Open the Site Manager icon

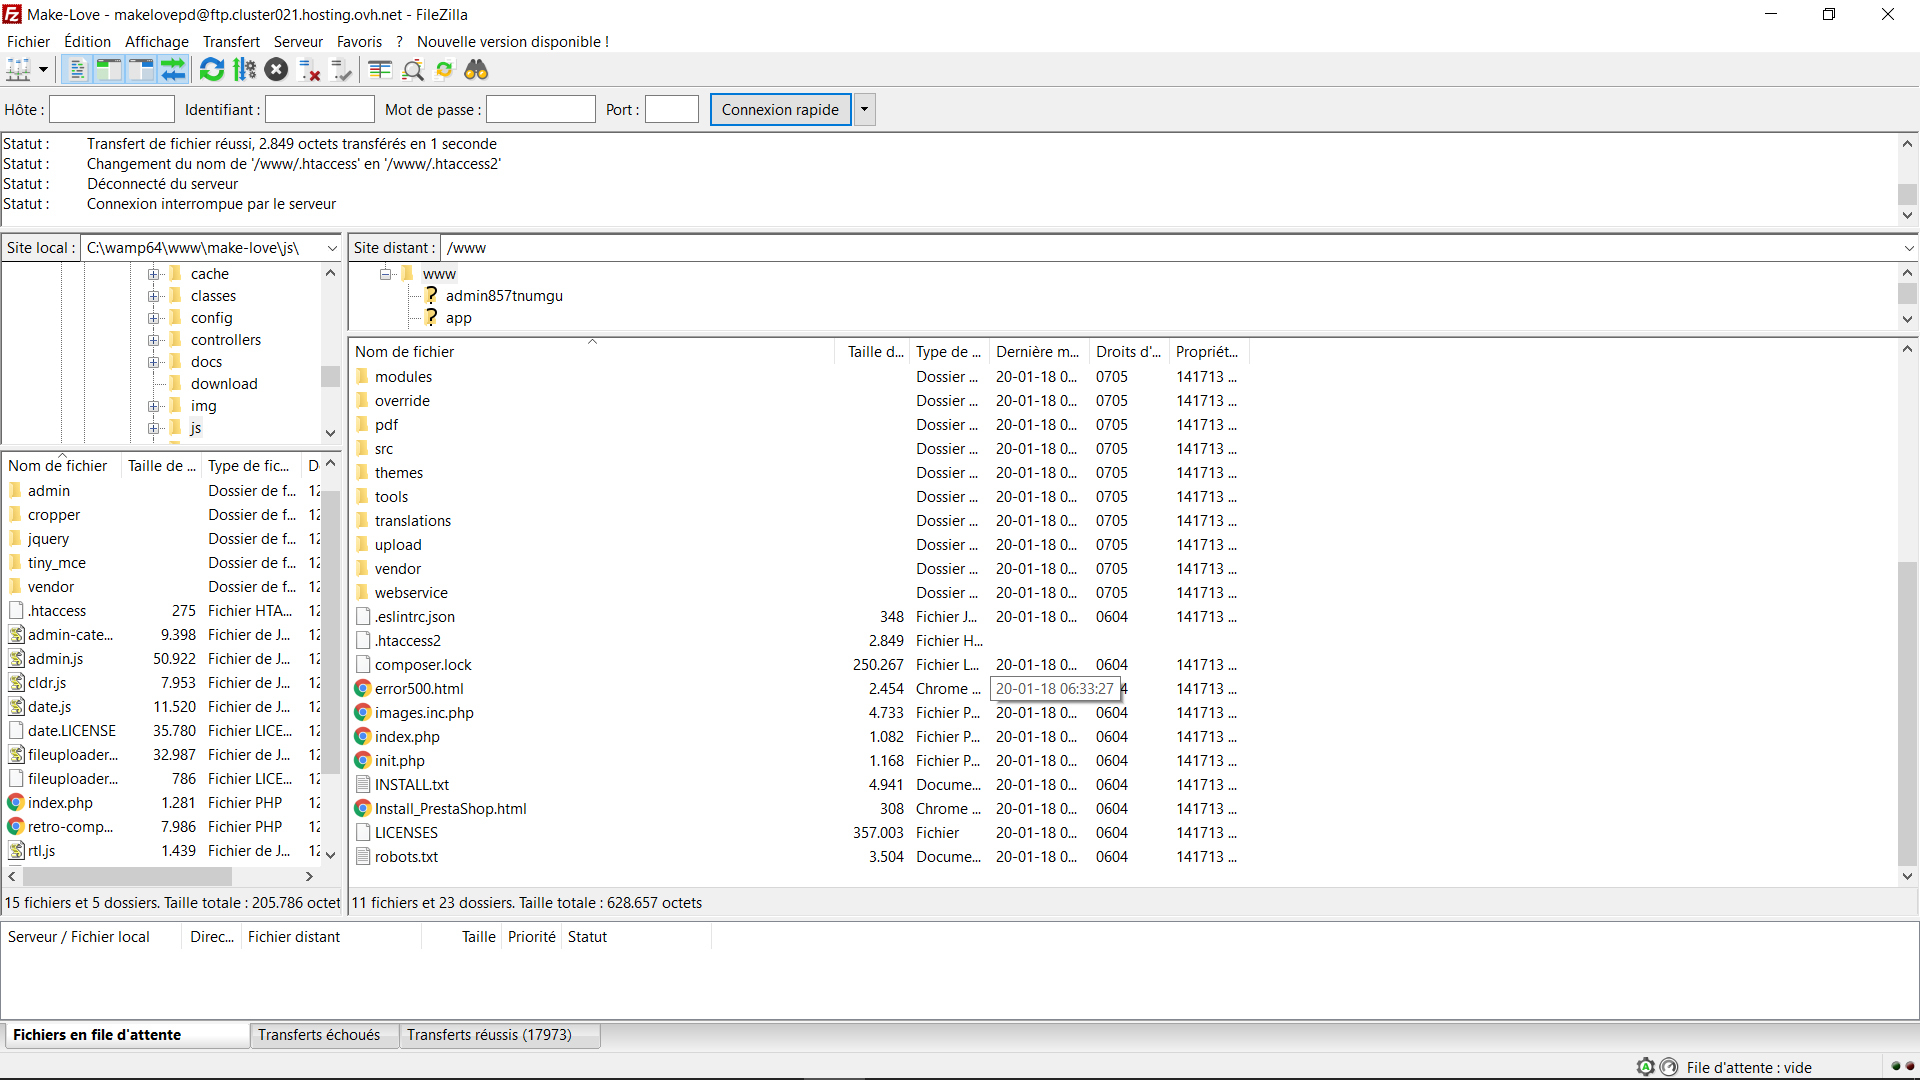[x=18, y=70]
